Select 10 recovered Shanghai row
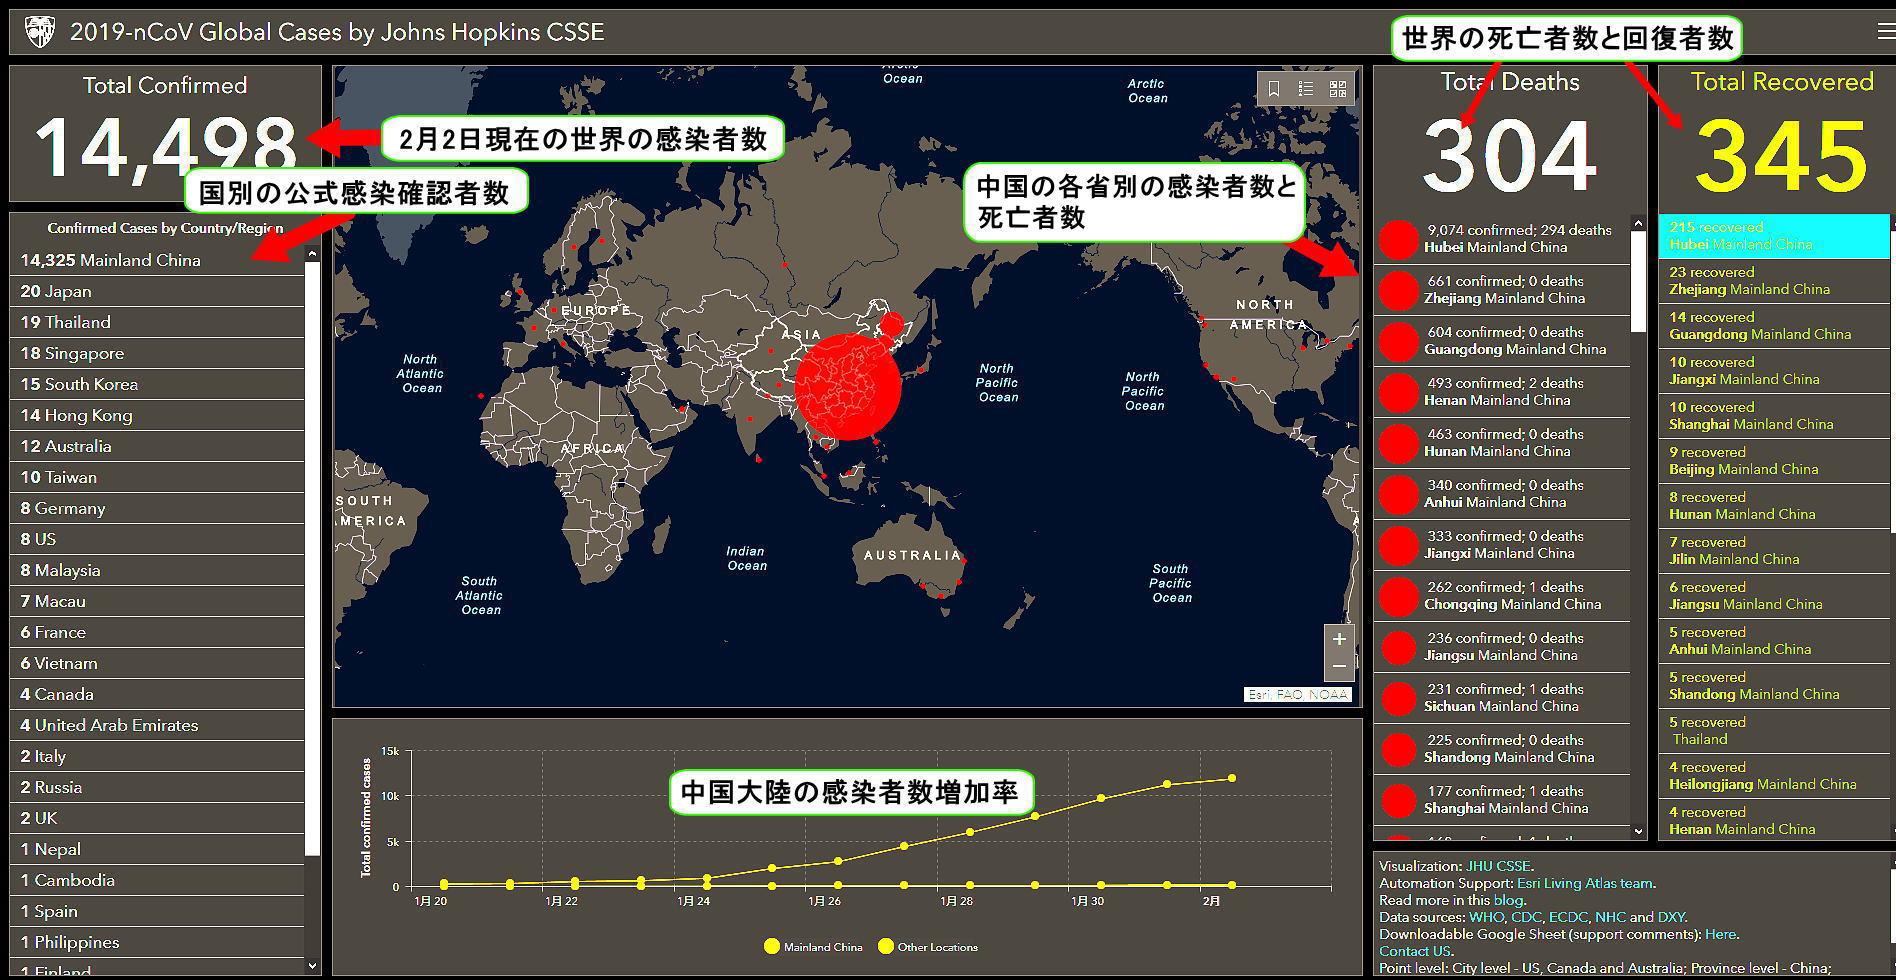This screenshot has width=1896, height=980. [x=1774, y=416]
